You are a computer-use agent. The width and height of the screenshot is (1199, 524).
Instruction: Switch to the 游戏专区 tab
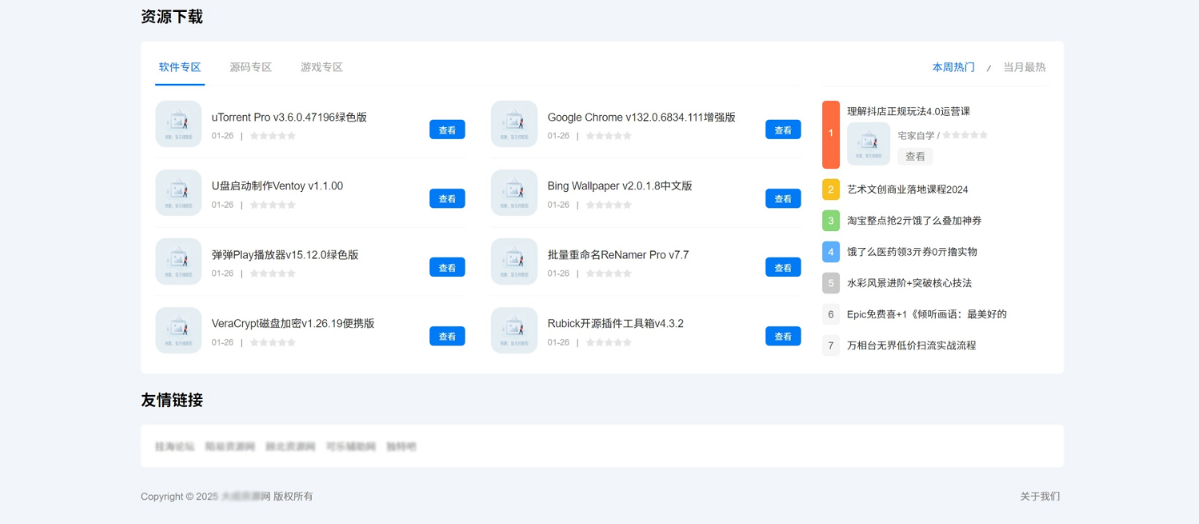click(x=321, y=67)
